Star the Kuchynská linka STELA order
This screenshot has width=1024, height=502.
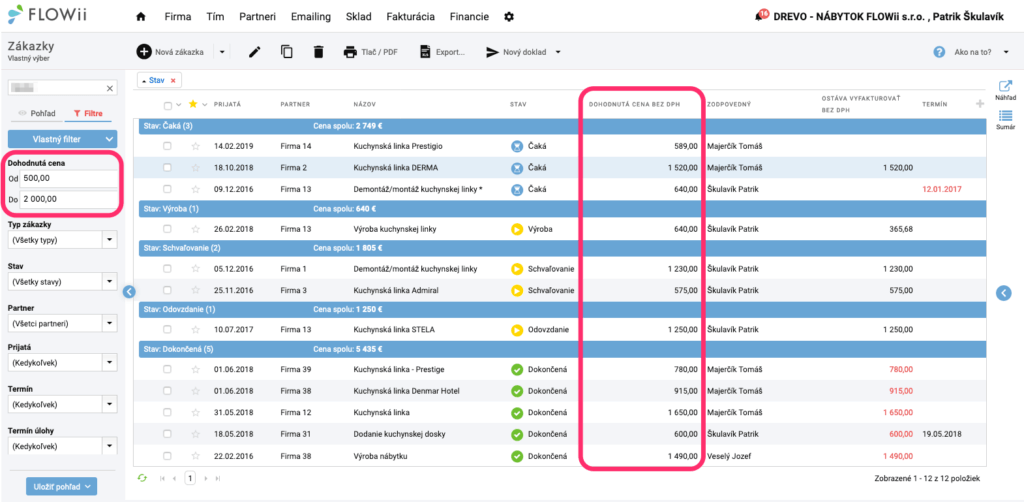[195, 330]
